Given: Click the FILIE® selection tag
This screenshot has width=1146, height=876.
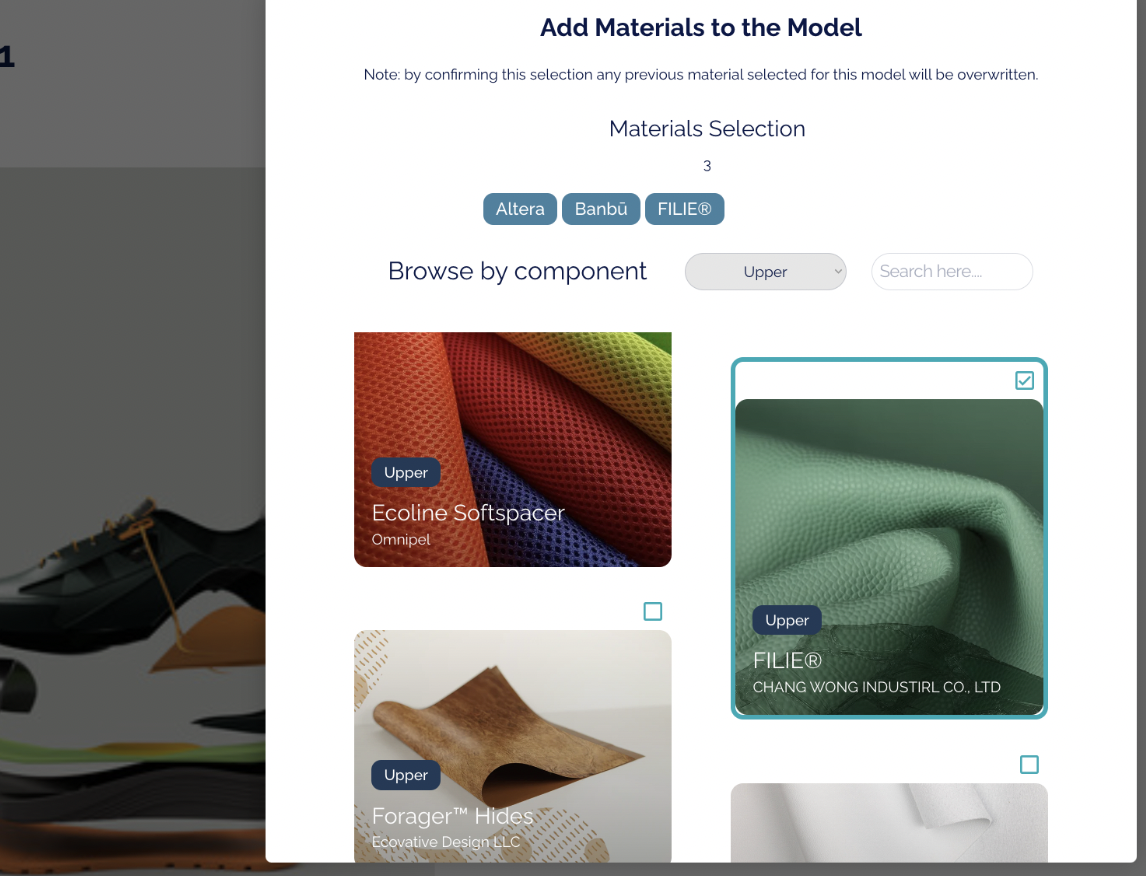Looking at the screenshot, I should pyautogui.click(x=684, y=209).
